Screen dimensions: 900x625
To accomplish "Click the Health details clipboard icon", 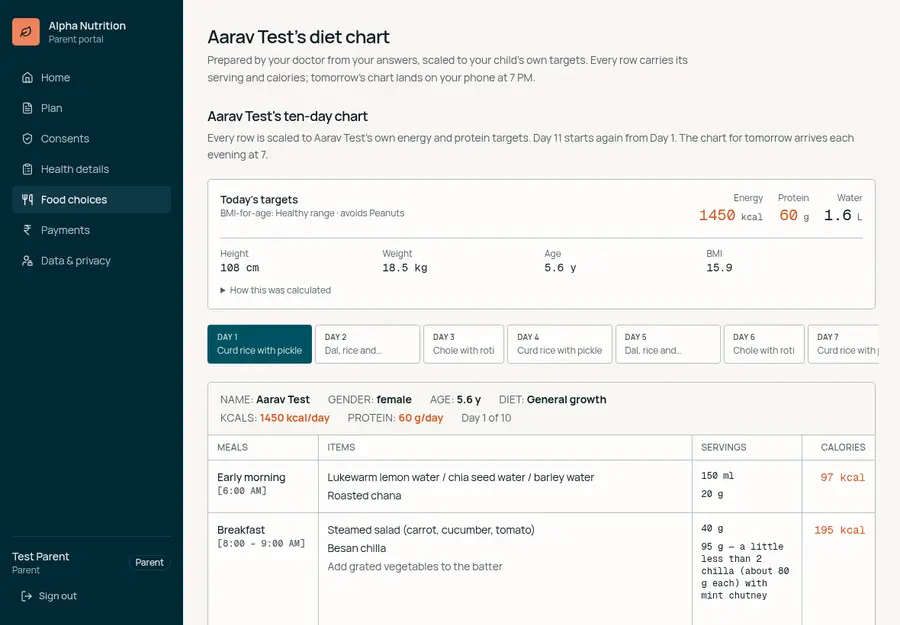I will click(27, 169).
